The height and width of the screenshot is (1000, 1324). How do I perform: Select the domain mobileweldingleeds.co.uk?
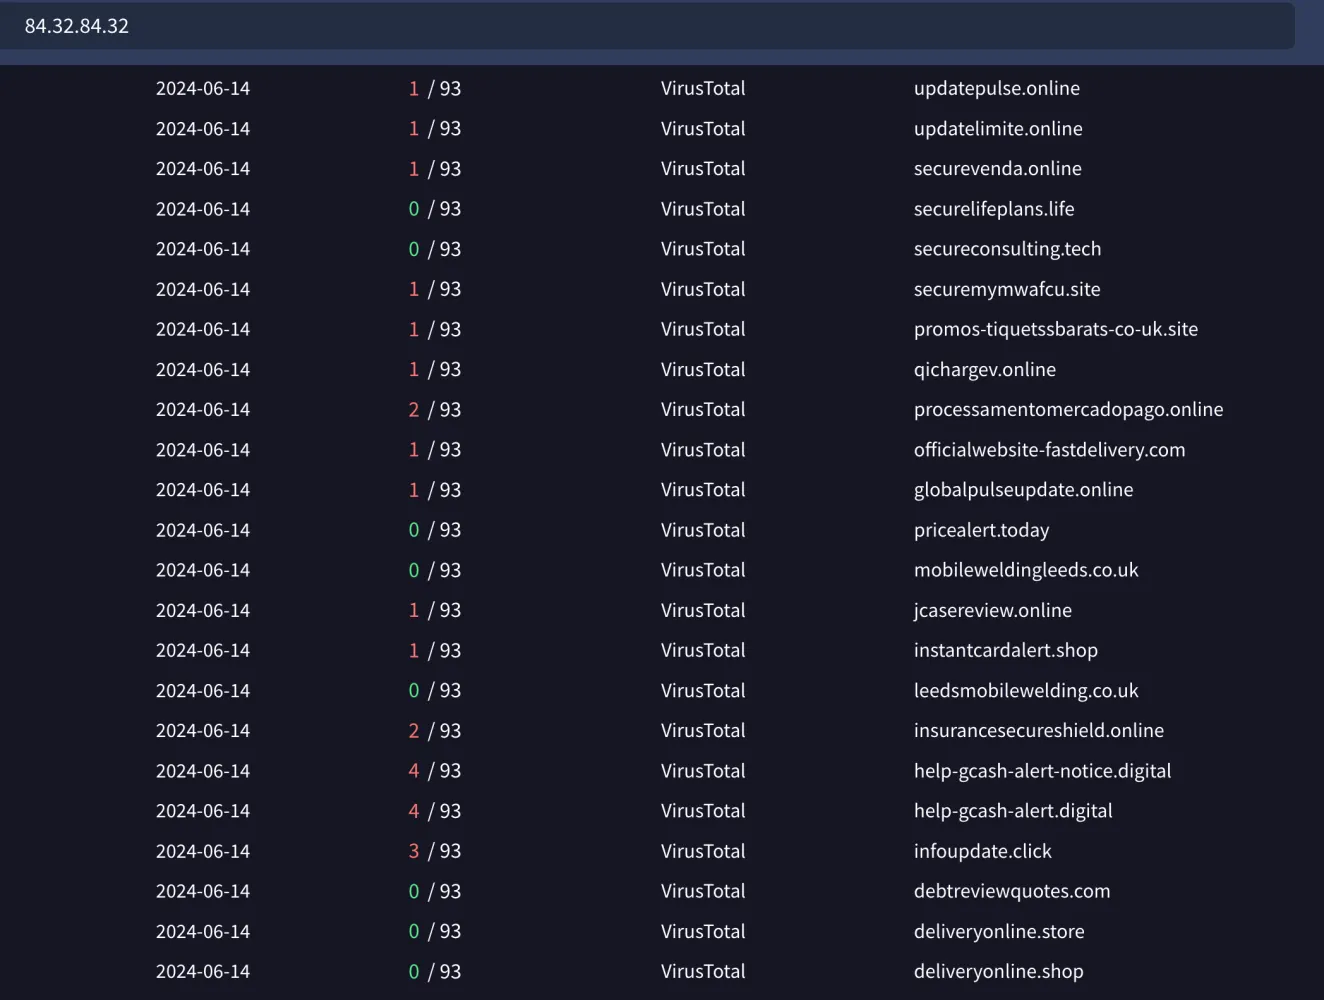click(x=1026, y=570)
